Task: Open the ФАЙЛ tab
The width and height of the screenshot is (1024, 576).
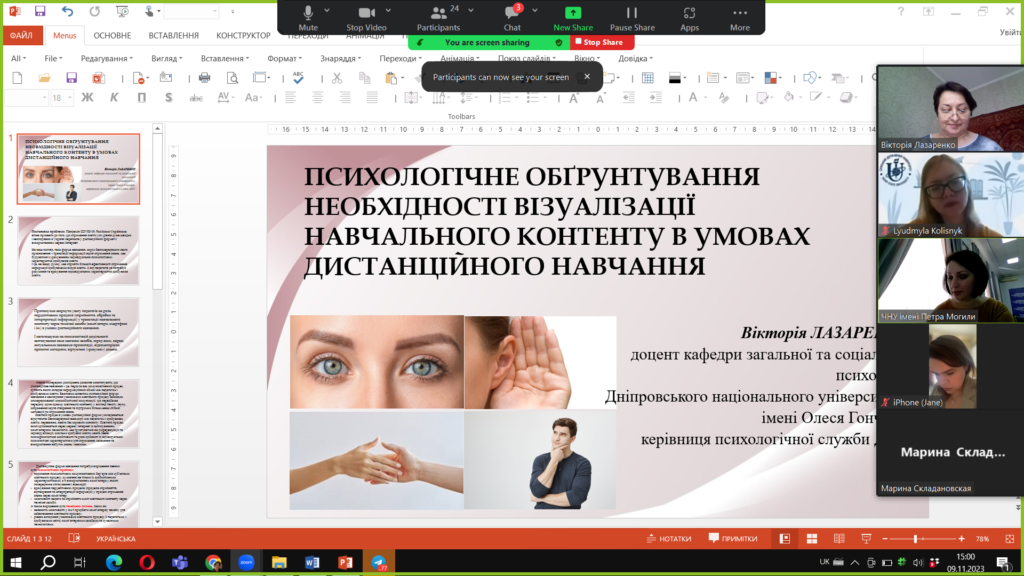Action: (22, 35)
